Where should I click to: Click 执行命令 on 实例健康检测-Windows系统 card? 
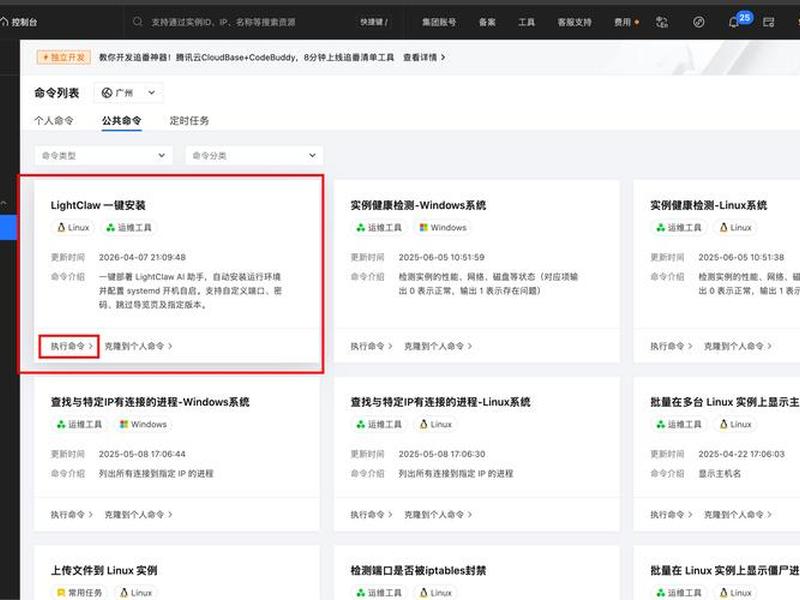371,346
